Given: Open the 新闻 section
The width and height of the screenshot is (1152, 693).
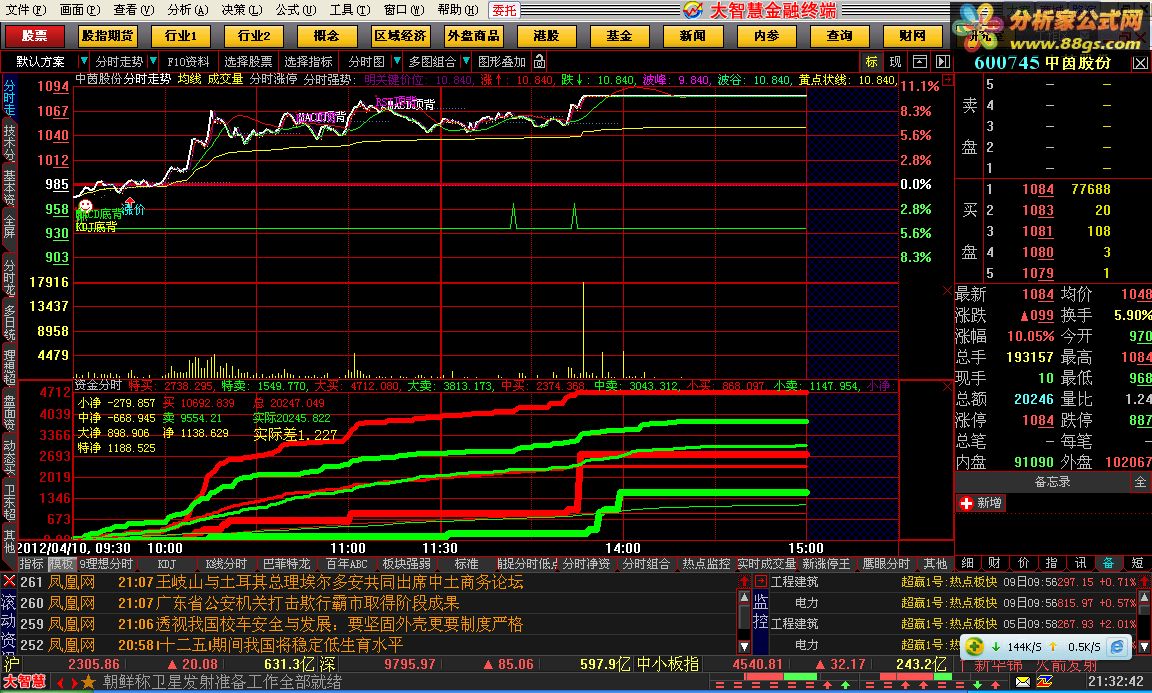Looking at the screenshot, I should tap(692, 35).
